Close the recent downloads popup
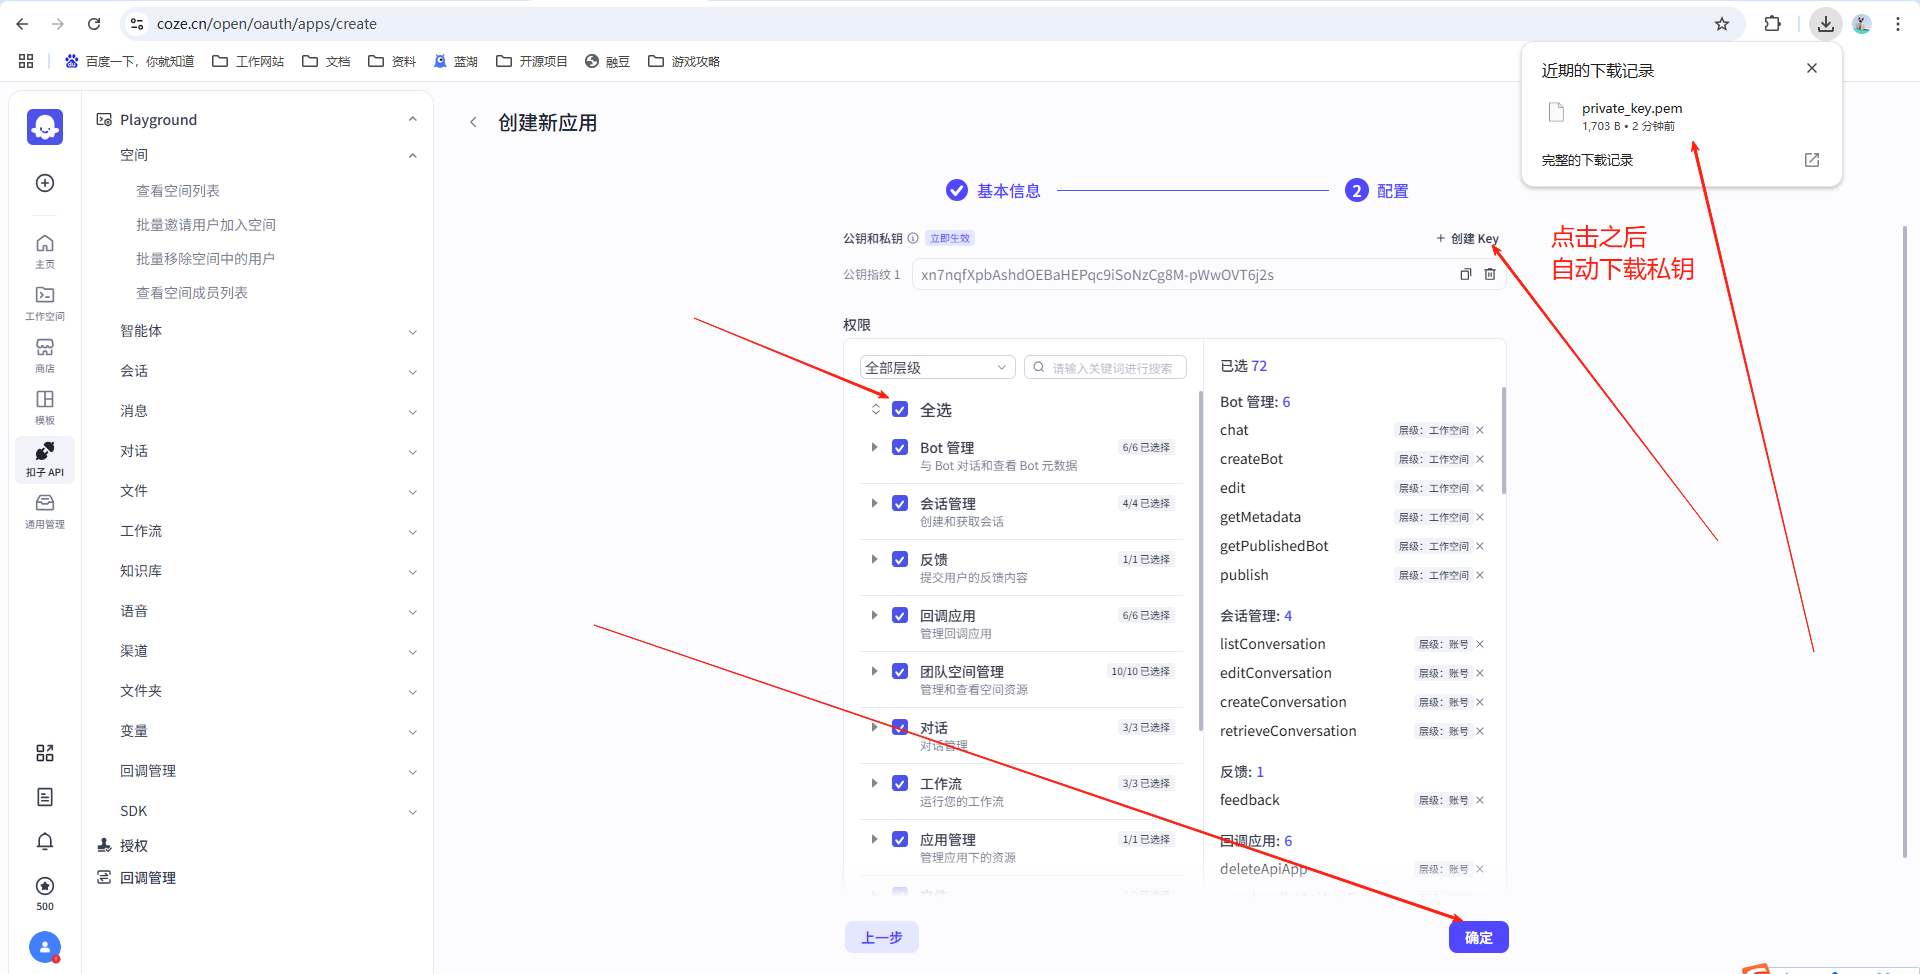The height and width of the screenshot is (974, 1920). [1812, 68]
